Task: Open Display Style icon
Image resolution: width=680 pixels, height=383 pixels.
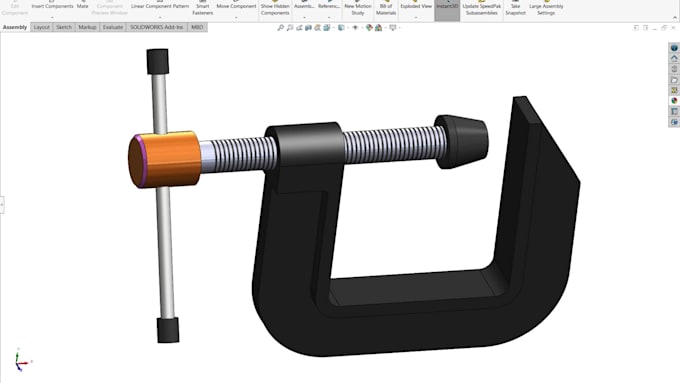Action: click(x=341, y=27)
